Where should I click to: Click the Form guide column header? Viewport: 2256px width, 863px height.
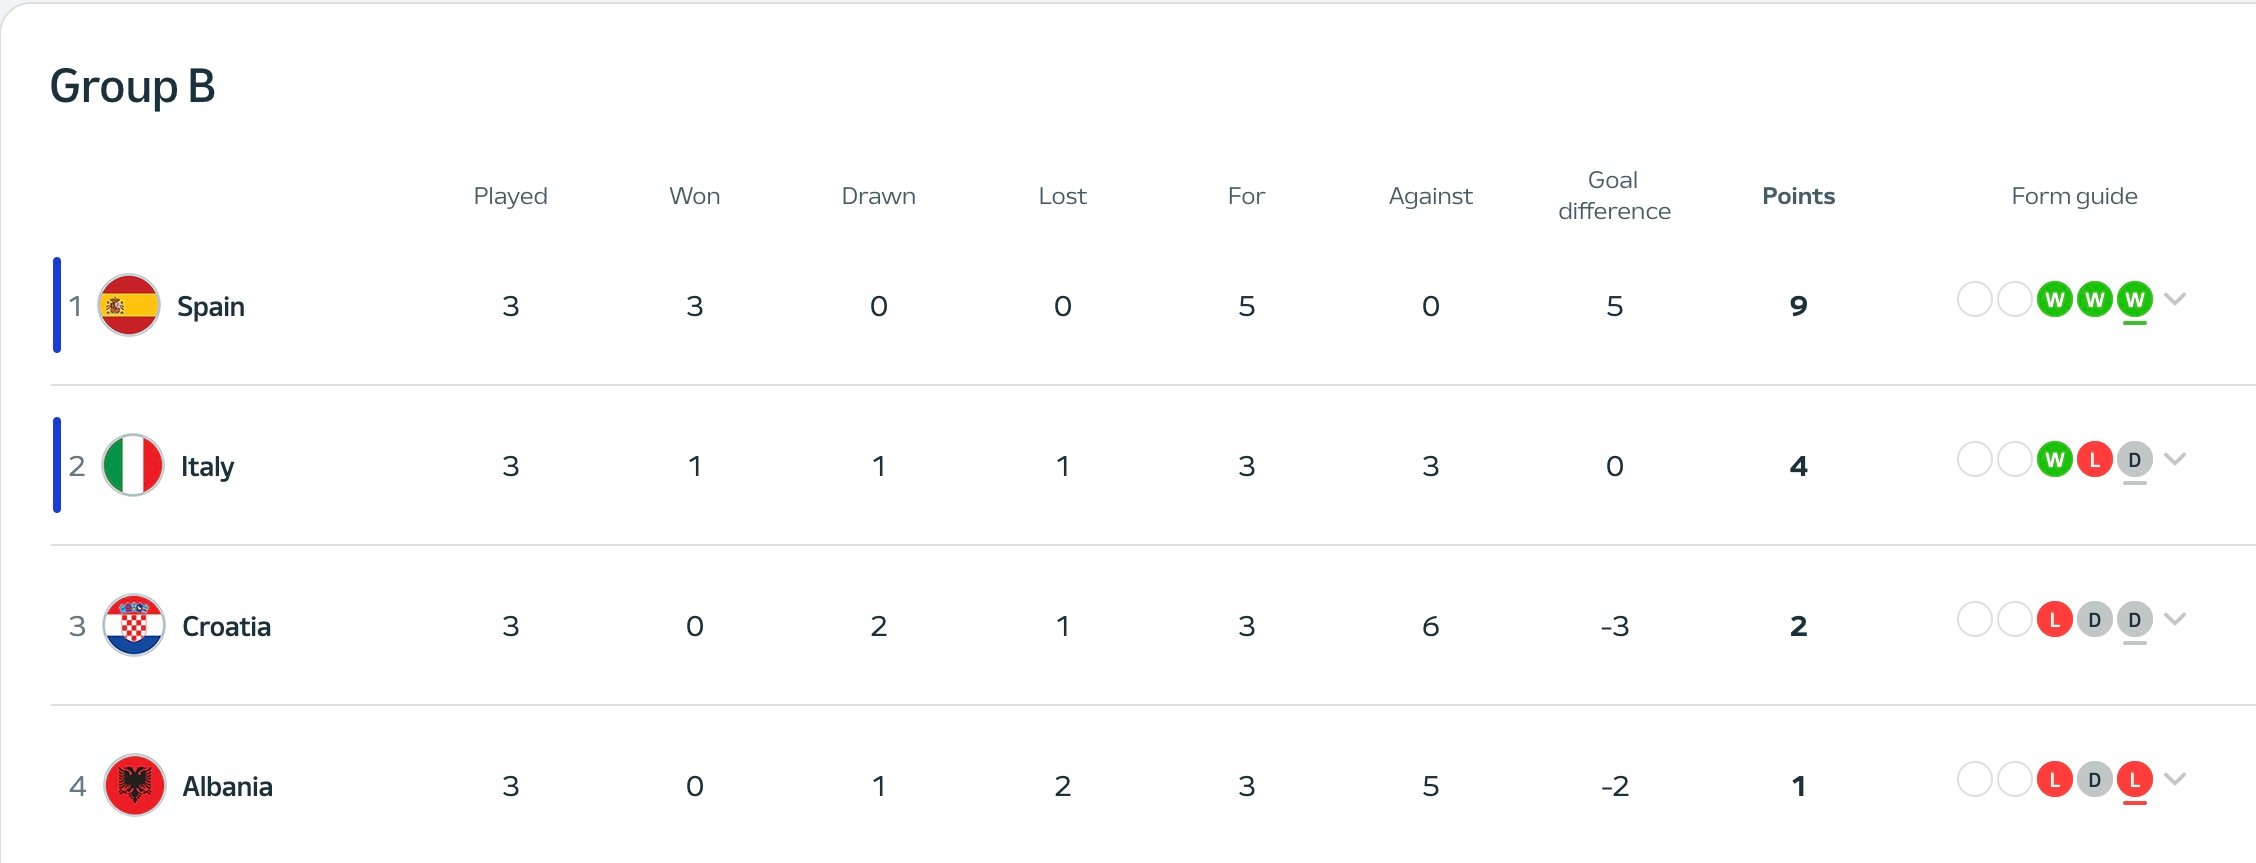(x=2074, y=196)
